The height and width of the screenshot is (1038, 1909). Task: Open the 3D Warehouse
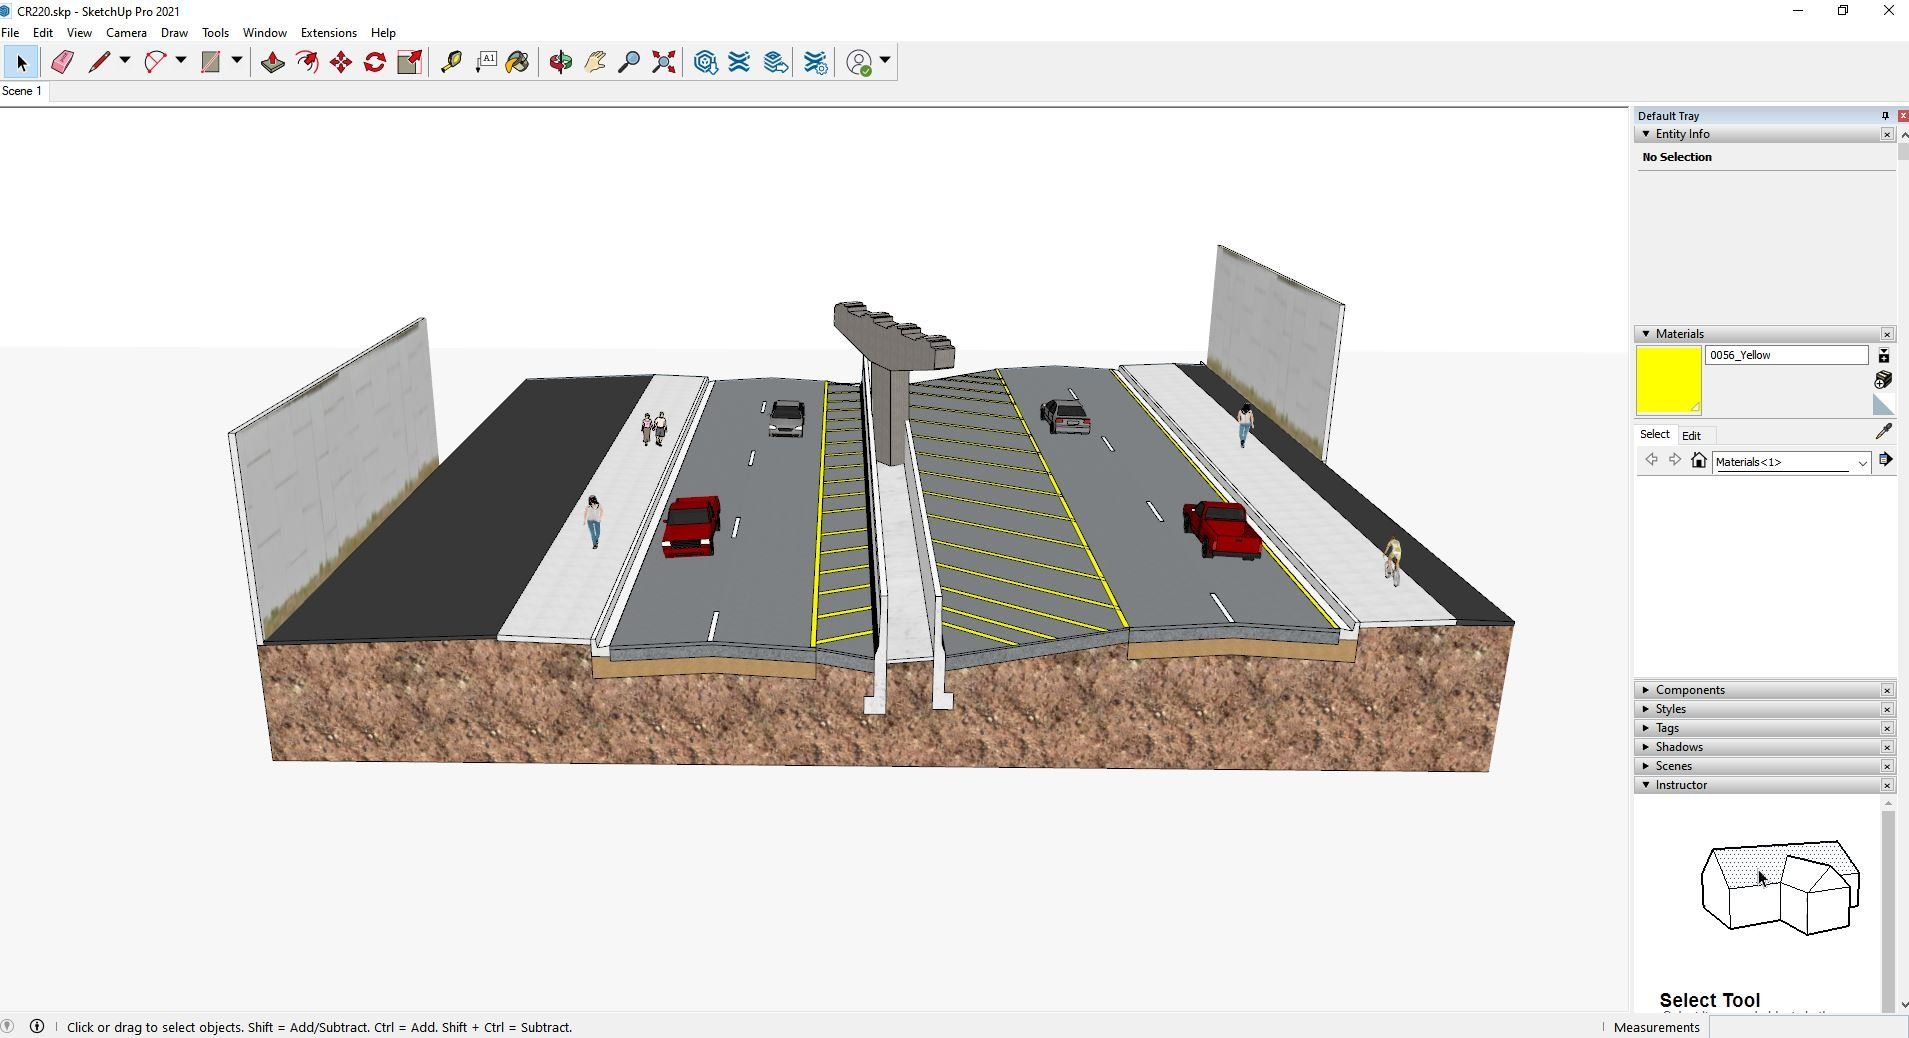click(x=705, y=62)
